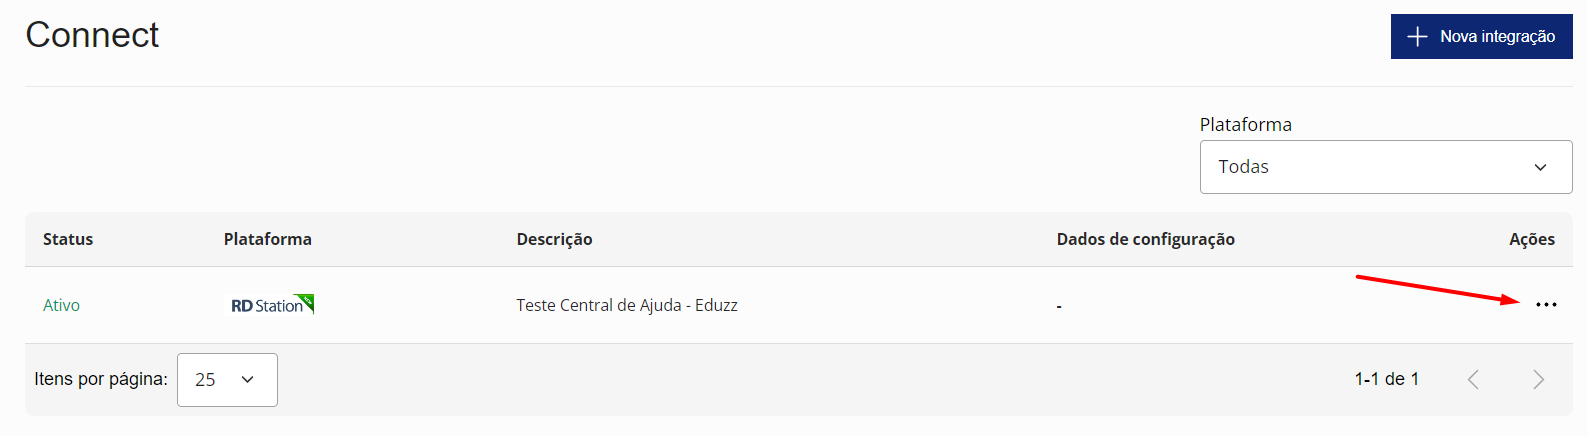The image size is (1587, 436).
Task: Go to the previous page arrow
Action: (x=1473, y=380)
